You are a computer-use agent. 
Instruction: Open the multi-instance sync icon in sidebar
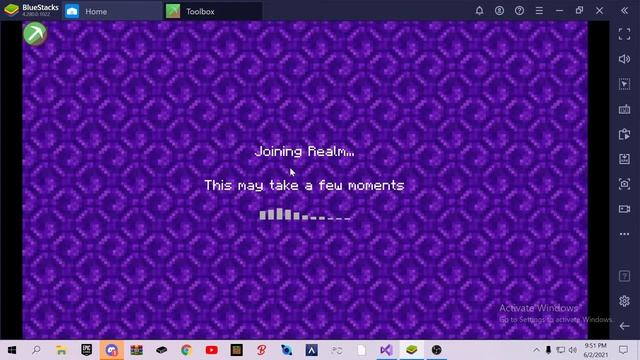(624, 134)
